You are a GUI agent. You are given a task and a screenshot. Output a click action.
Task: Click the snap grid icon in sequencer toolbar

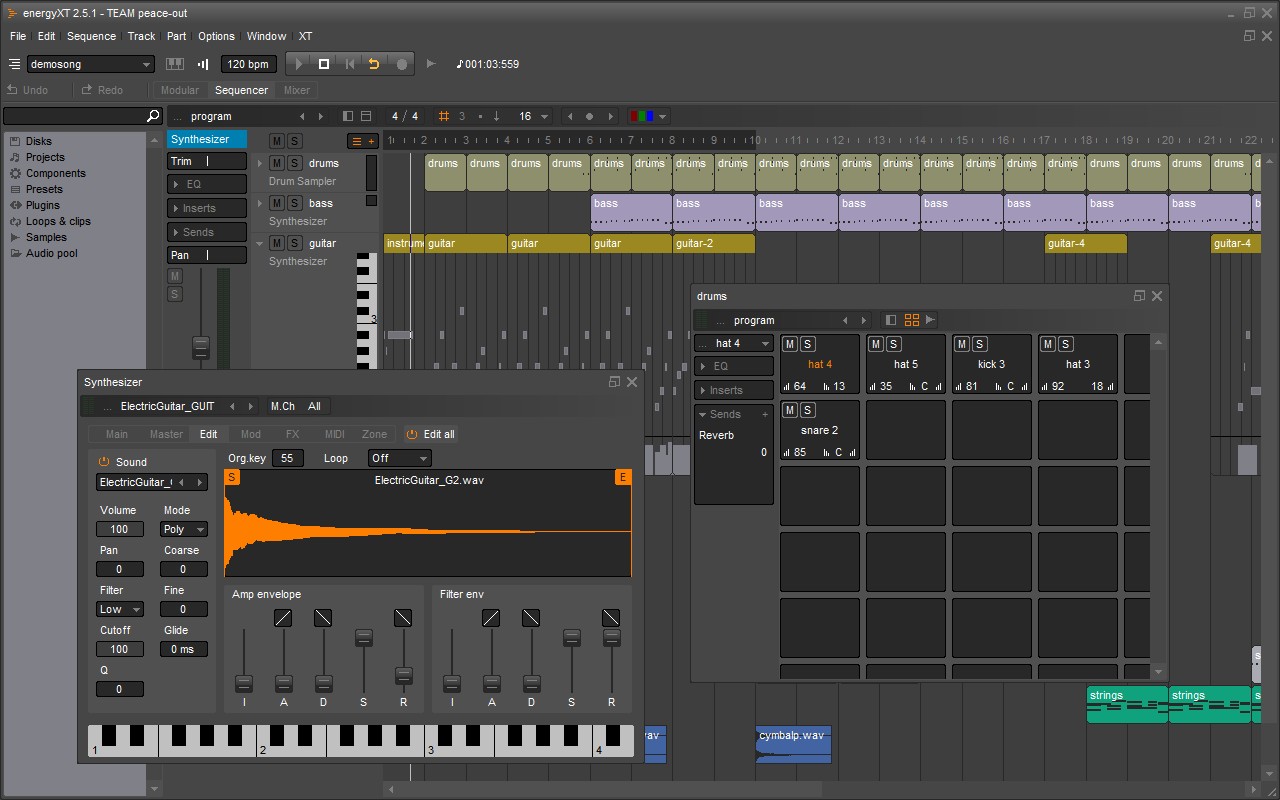444,116
